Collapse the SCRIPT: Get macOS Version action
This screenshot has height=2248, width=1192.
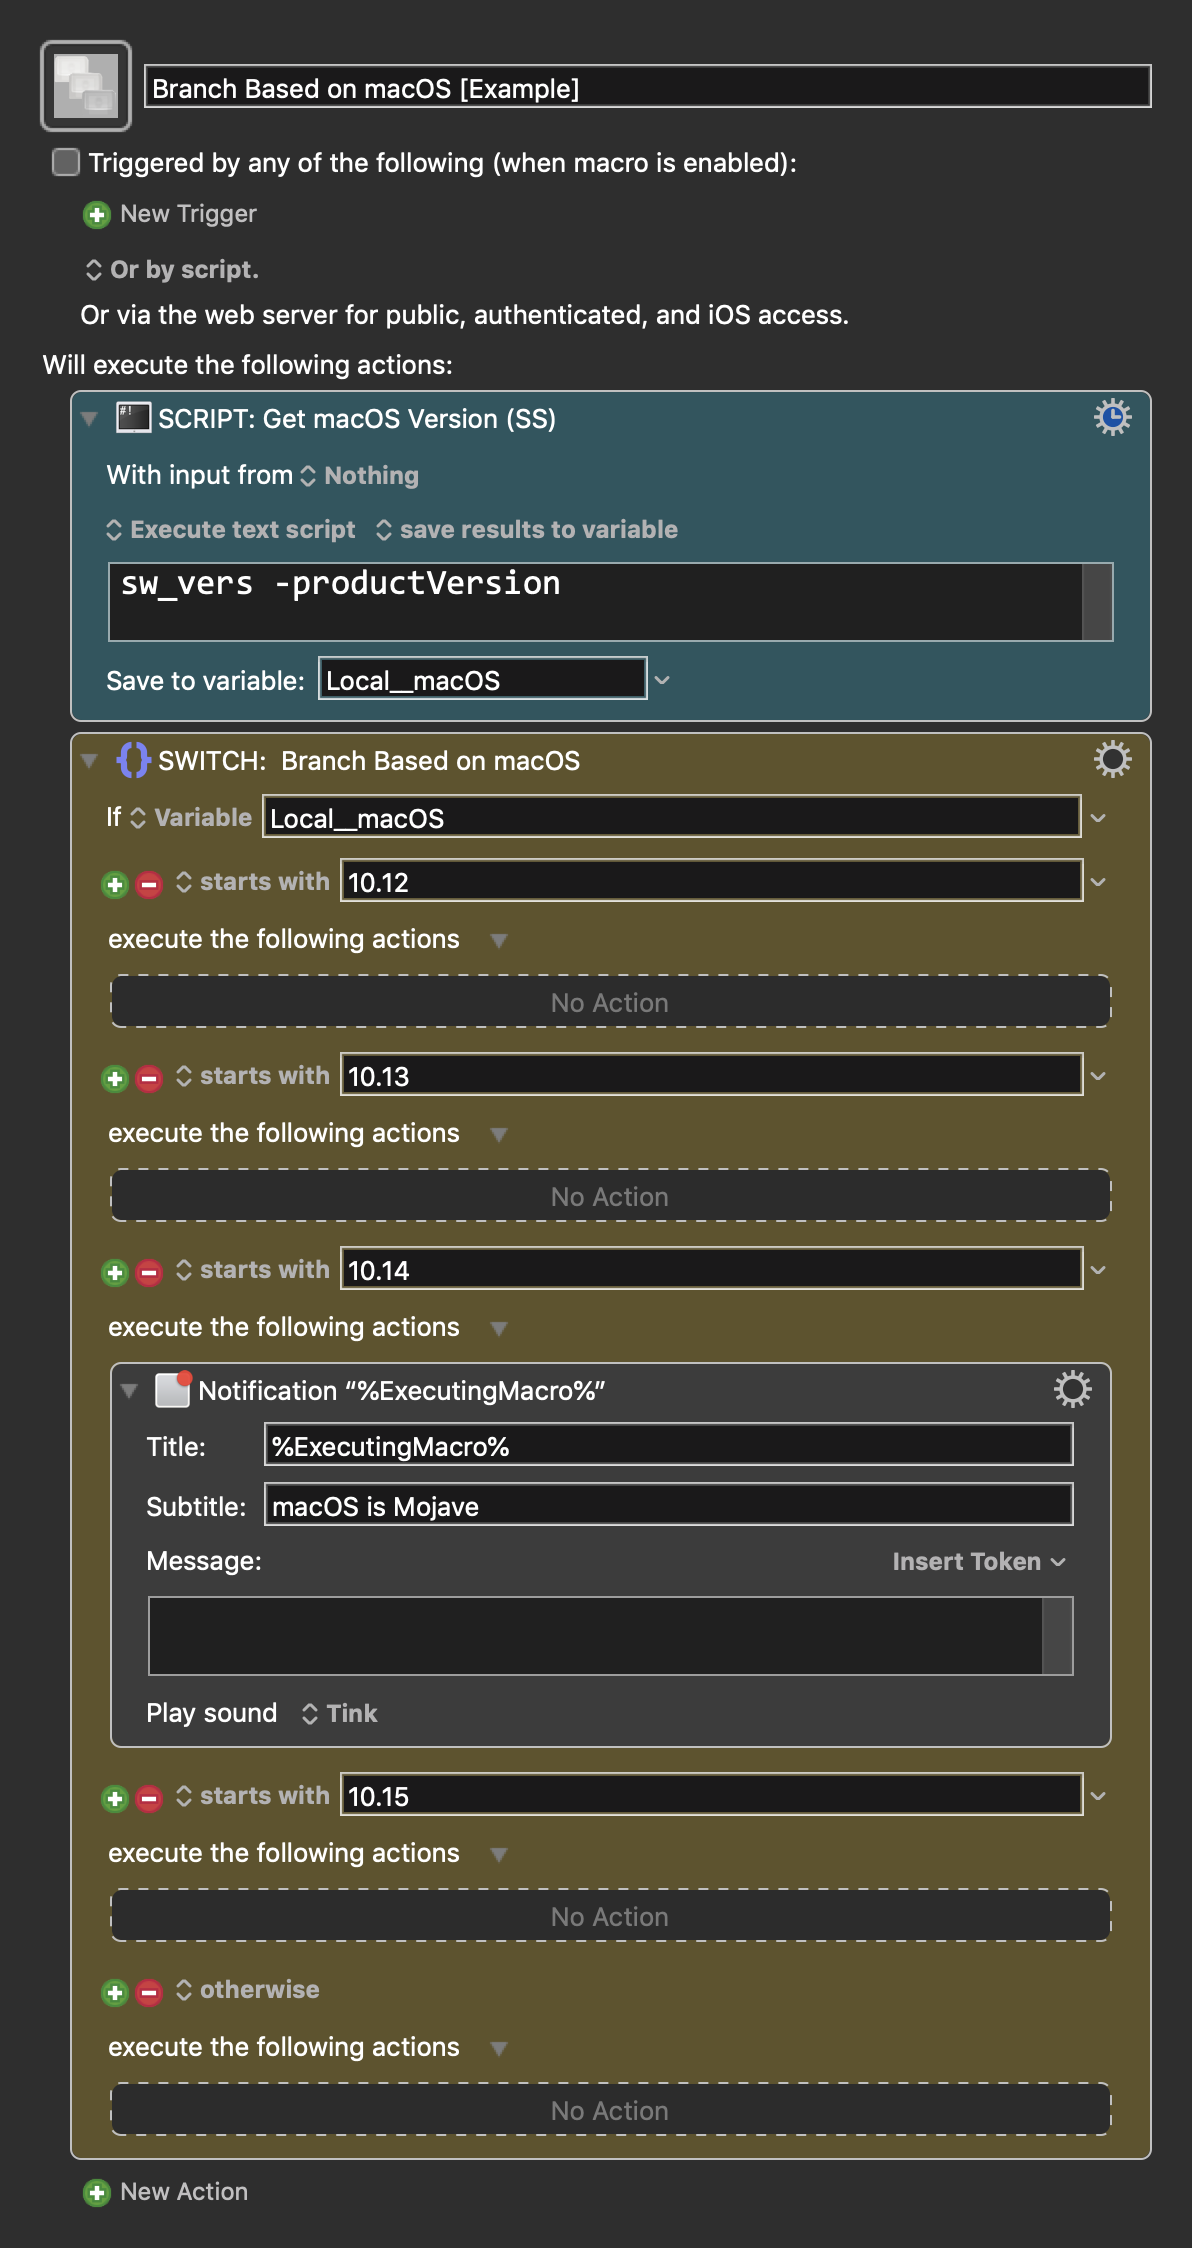(90, 418)
